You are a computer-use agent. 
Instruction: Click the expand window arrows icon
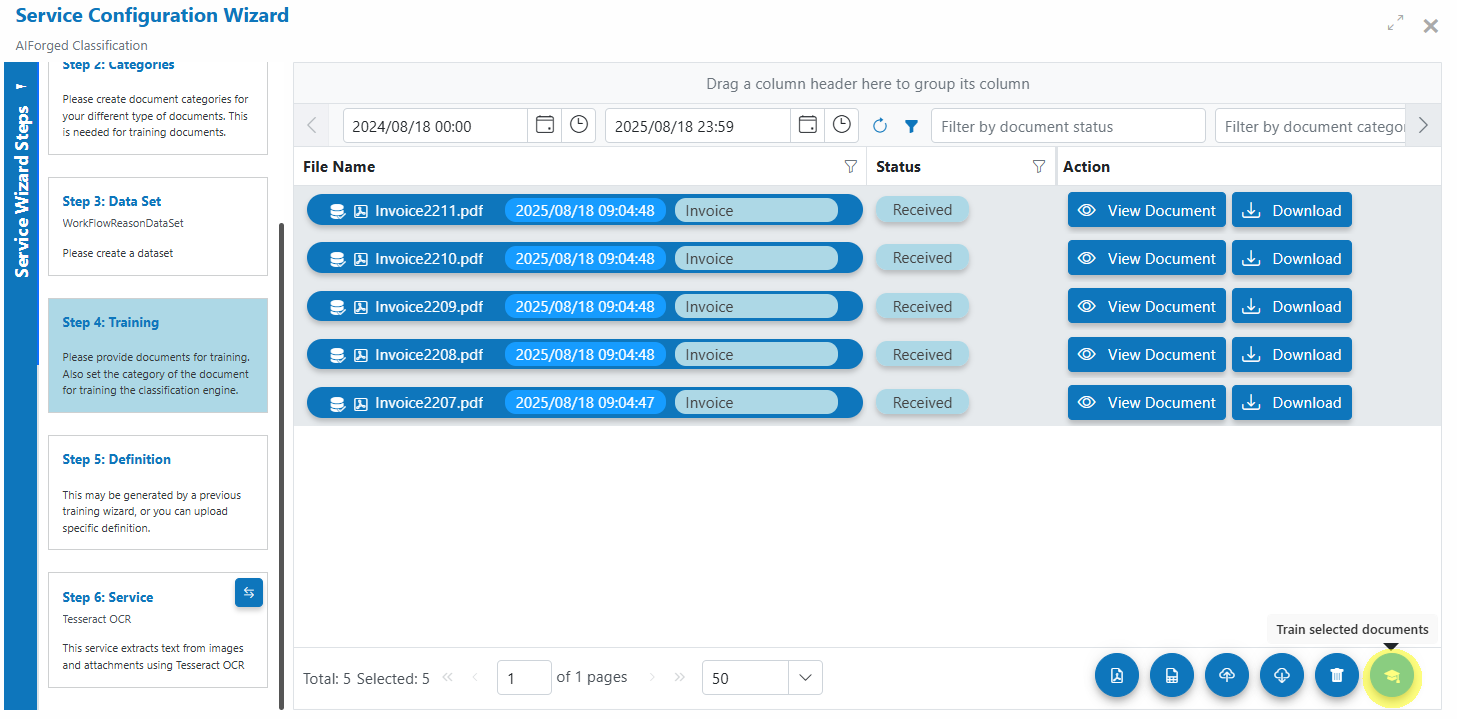pos(1395,24)
